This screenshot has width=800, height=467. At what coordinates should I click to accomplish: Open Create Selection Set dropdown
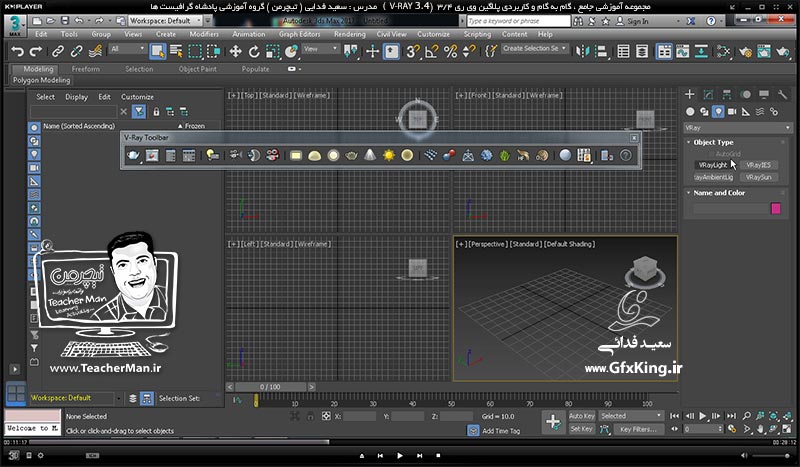534,48
